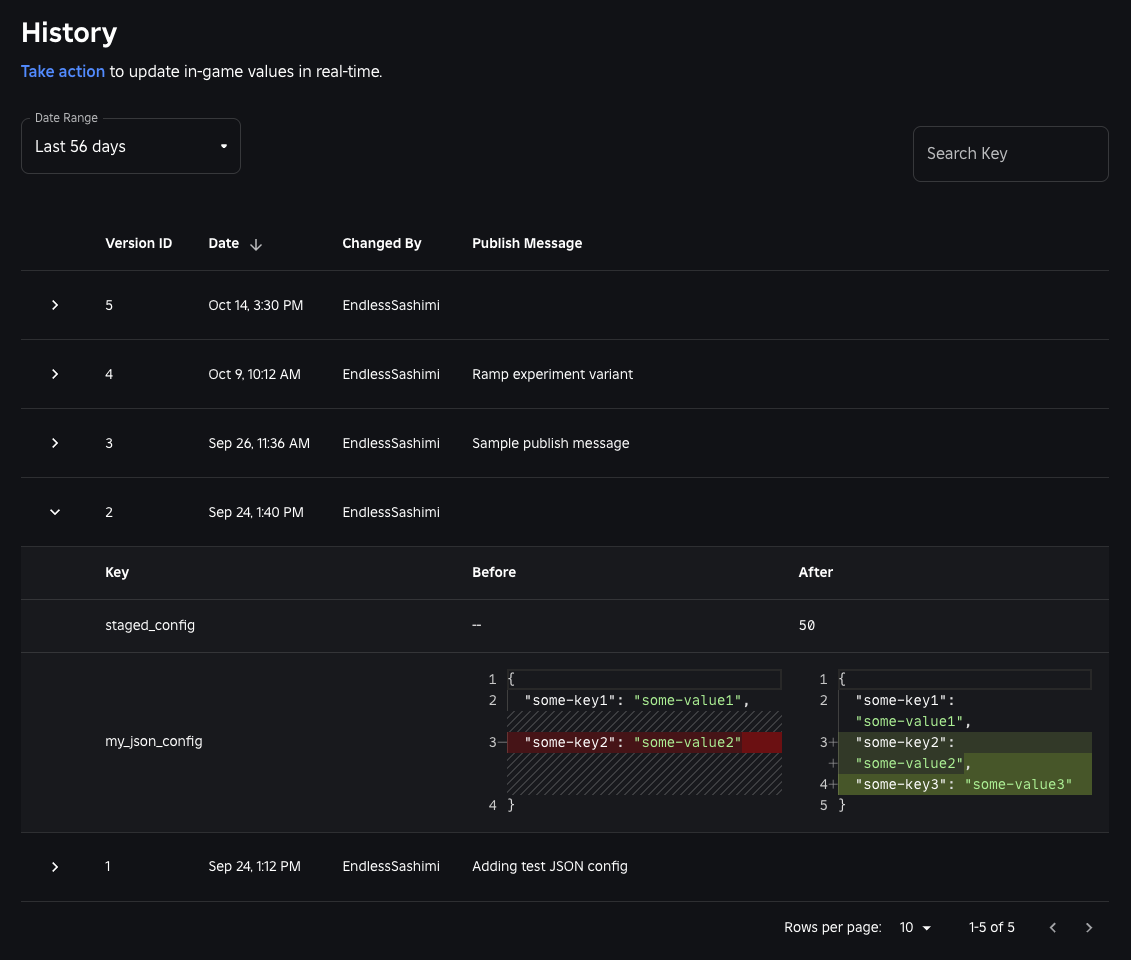Select 'Adding test JSON config' message
Viewport: 1131px width, 960px height.
coord(550,866)
